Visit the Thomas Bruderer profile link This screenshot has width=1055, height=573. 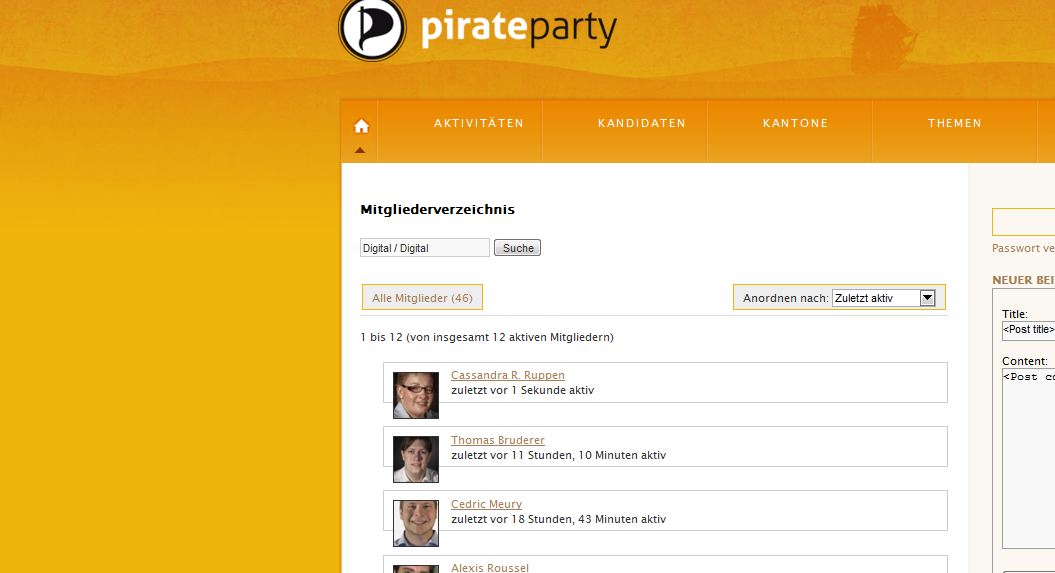(x=498, y=440)
